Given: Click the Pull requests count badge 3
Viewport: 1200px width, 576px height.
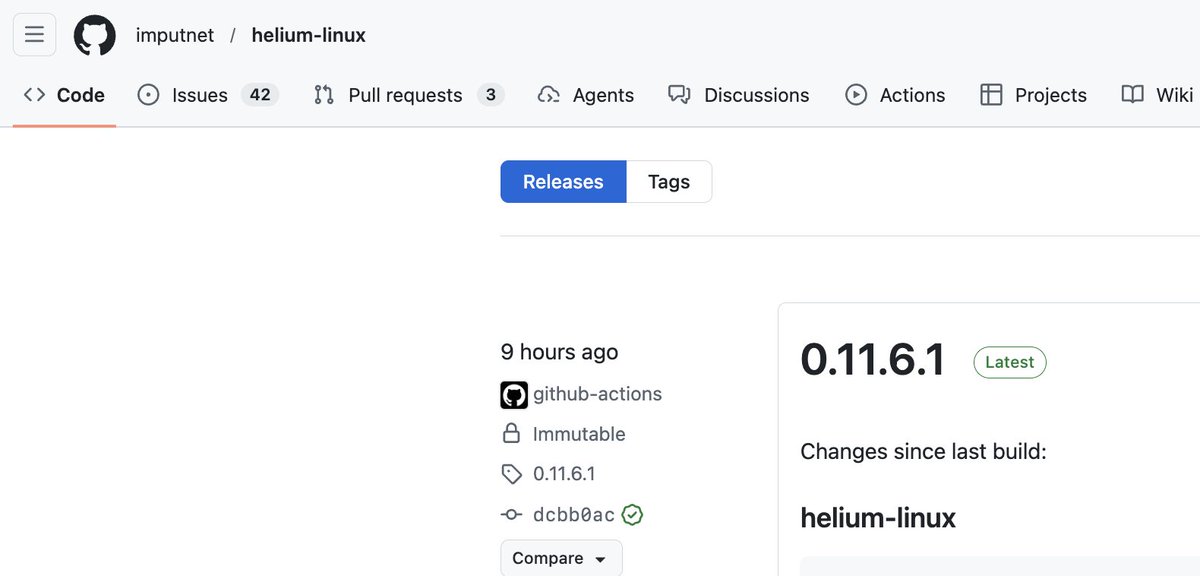Looking at the screenshot, I should coord(490,95).
